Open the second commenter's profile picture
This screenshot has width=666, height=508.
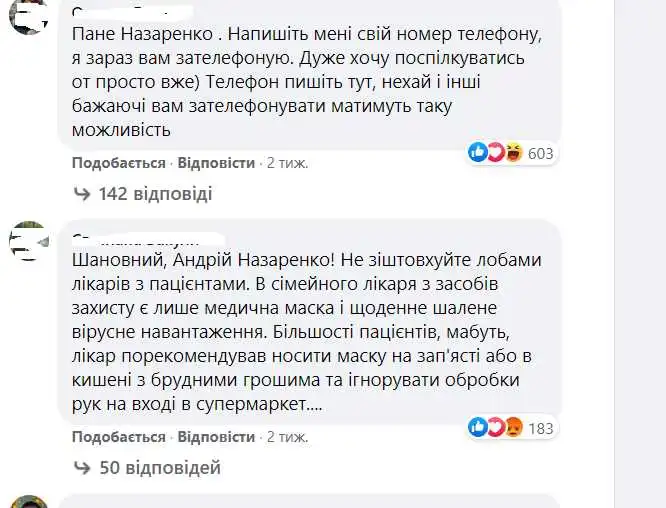click(27, 240)
